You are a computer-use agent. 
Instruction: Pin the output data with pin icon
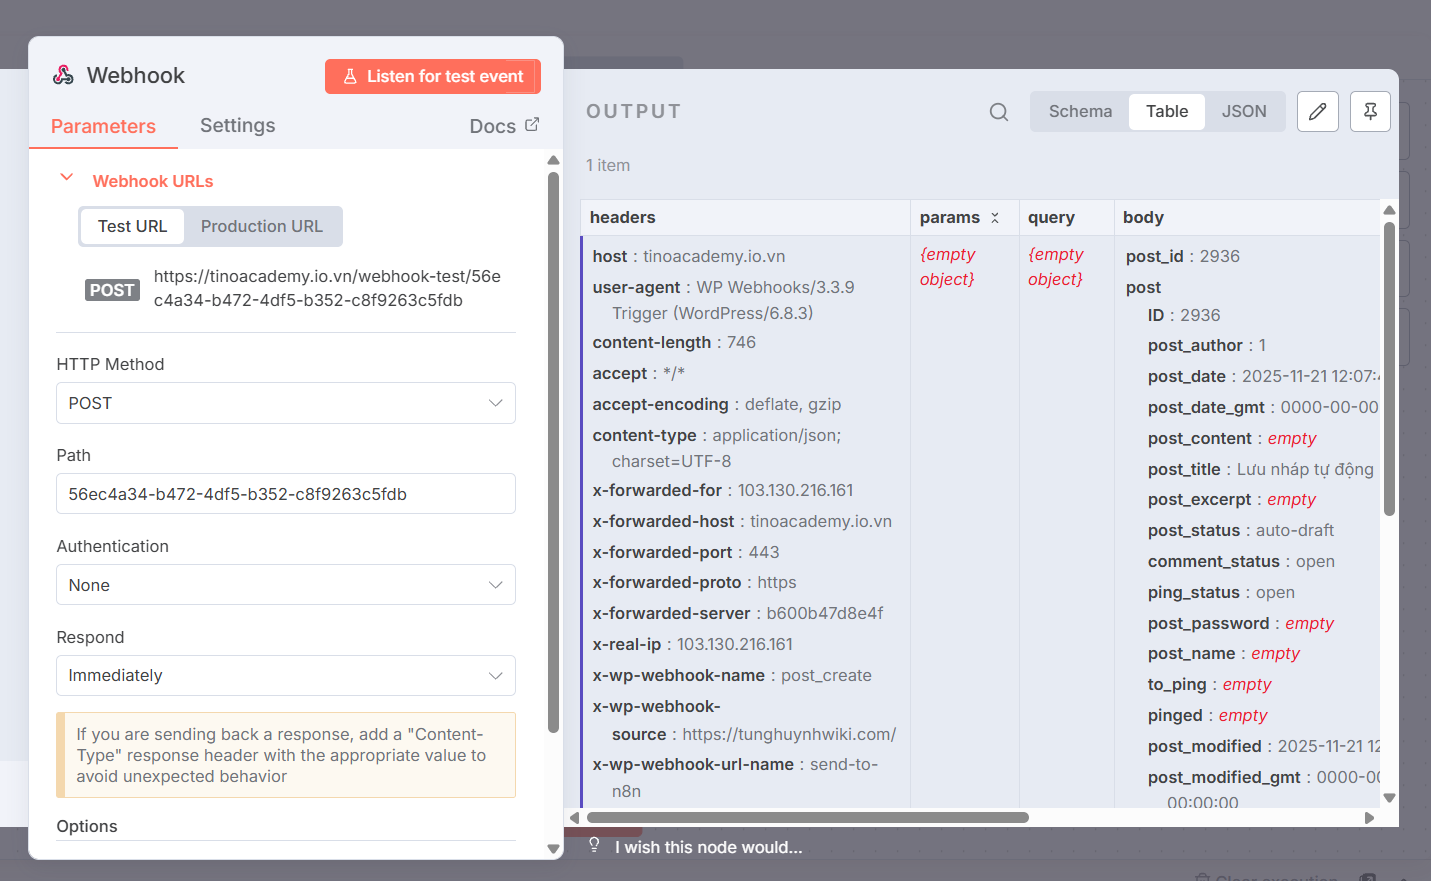1370,112
